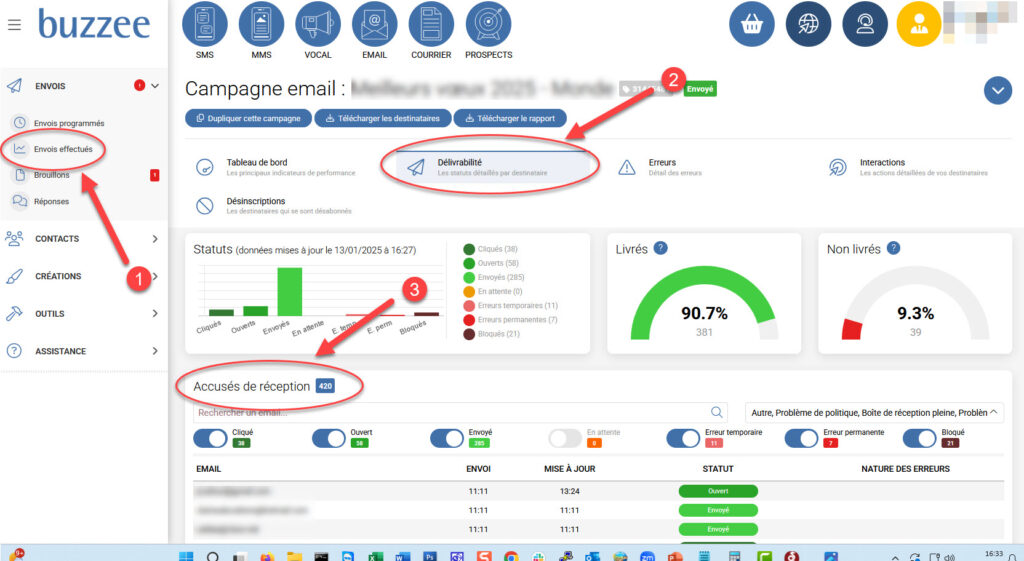Toggle the Erreur temporaire filter switch

[683, 438]
